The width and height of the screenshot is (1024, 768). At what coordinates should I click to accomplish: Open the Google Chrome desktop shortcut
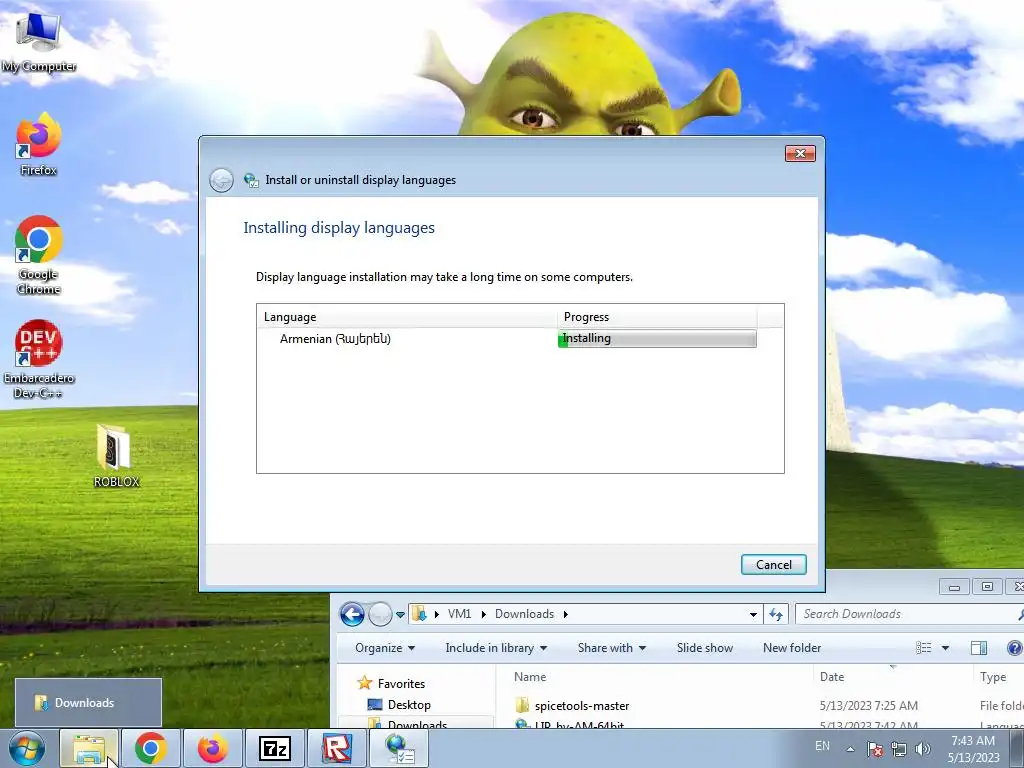coord(39,255)
